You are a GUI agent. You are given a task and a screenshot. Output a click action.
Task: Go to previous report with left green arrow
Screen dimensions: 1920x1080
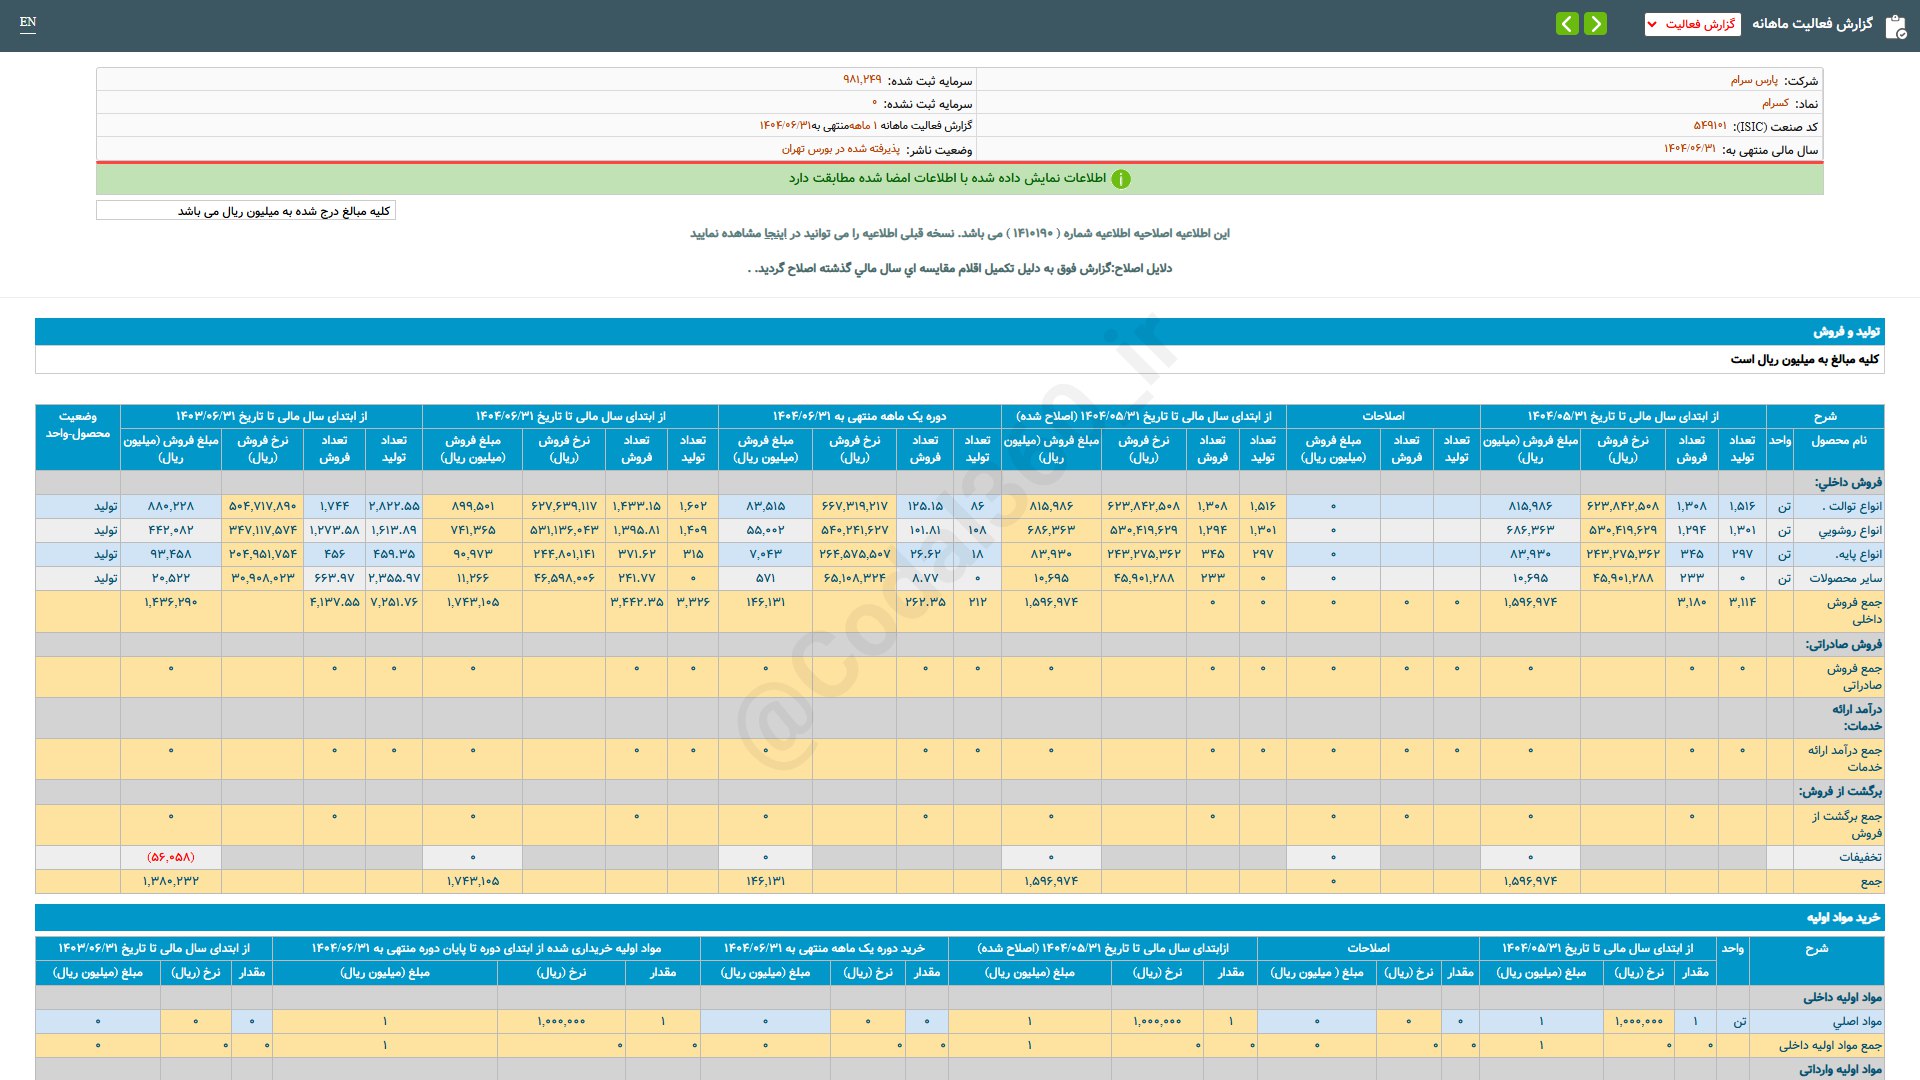pos(1567,24)
